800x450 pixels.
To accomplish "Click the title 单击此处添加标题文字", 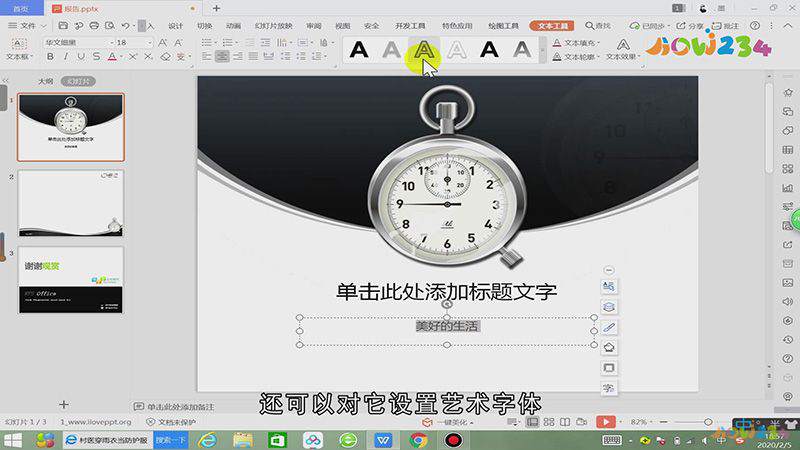I will [x=446, y=292].
